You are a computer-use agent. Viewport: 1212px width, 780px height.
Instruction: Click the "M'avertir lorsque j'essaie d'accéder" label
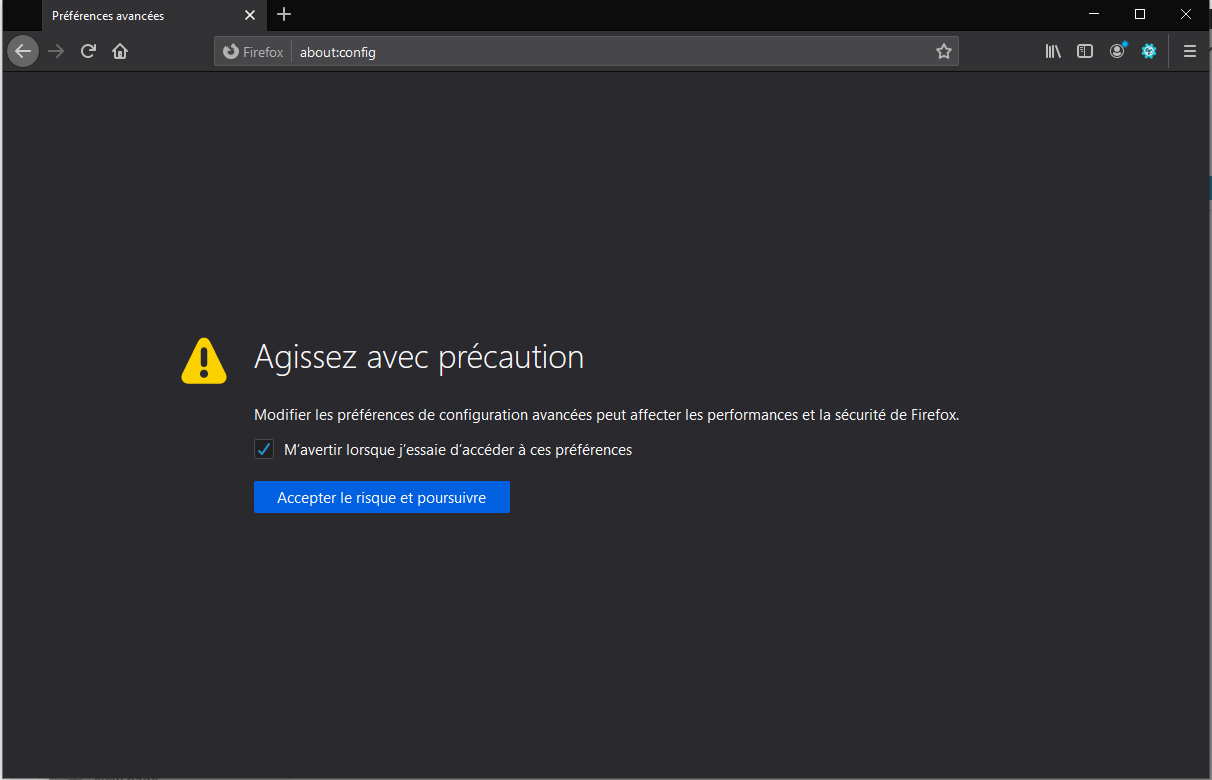[x=457, y=450]
